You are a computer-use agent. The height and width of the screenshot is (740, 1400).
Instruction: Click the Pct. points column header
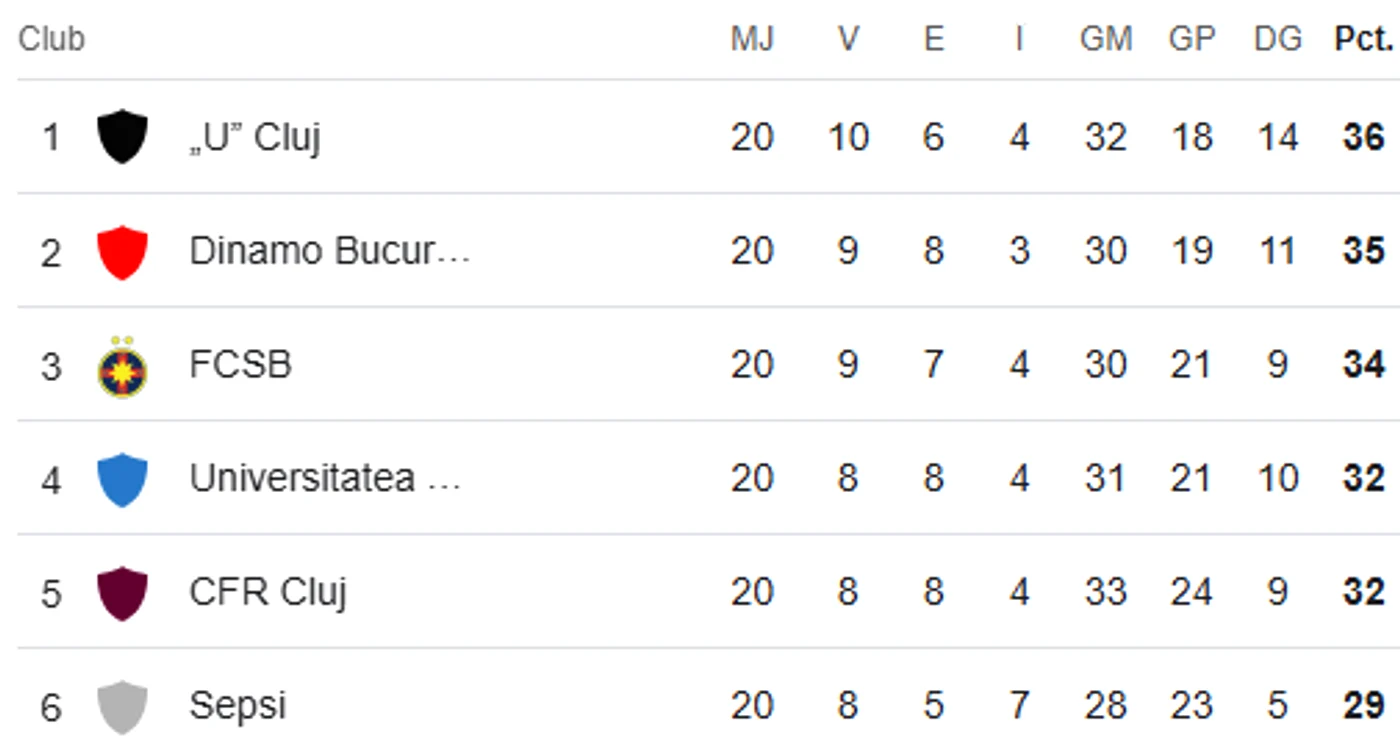1363,39
